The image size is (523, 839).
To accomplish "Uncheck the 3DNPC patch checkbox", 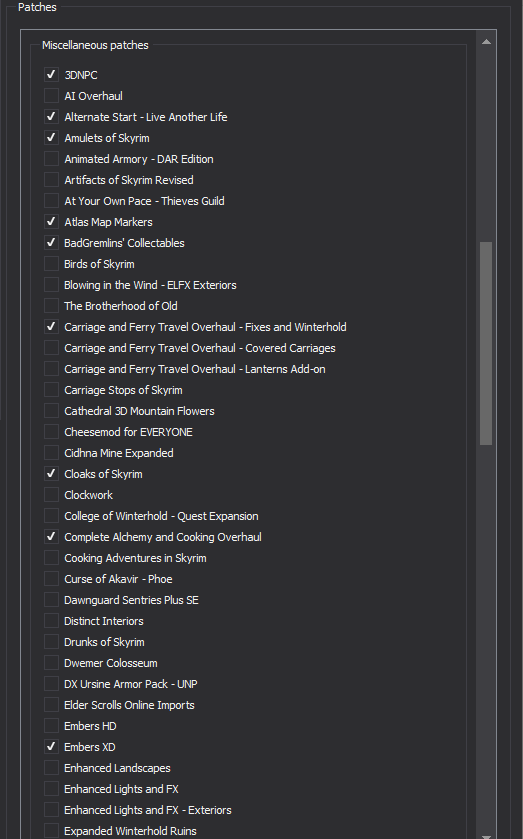I will pos(51,75).
